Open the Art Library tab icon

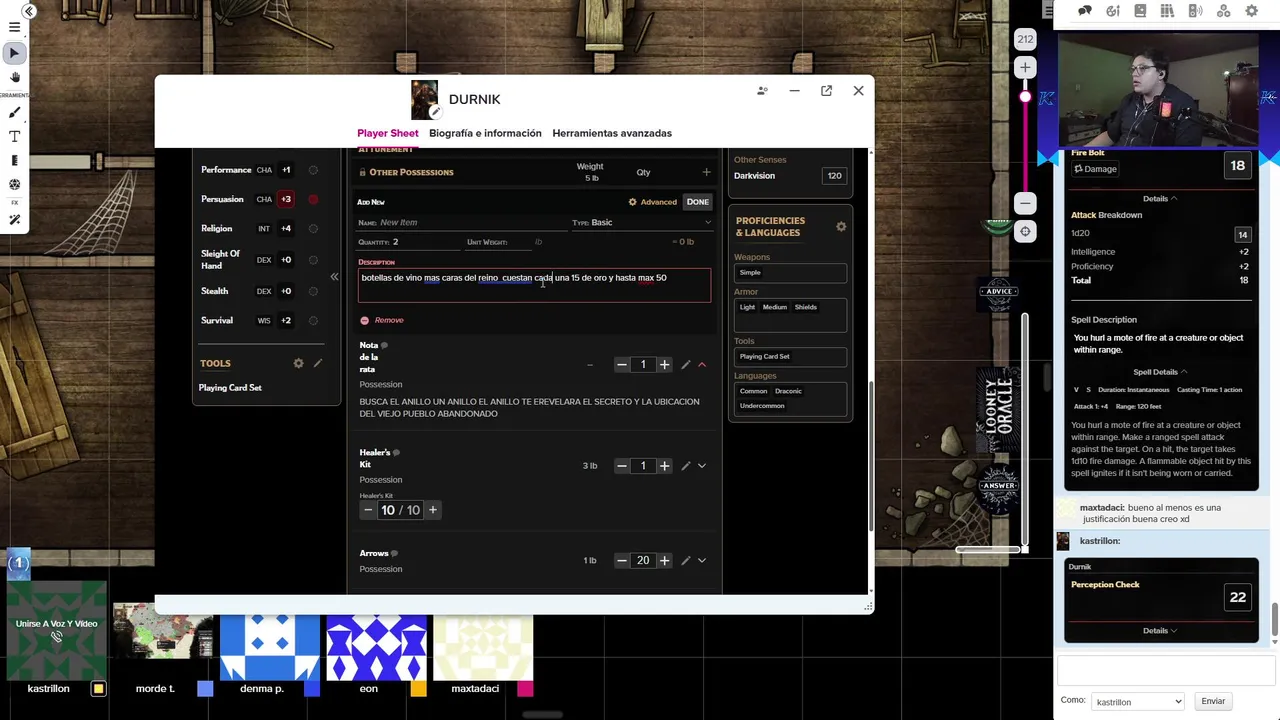1112,11
